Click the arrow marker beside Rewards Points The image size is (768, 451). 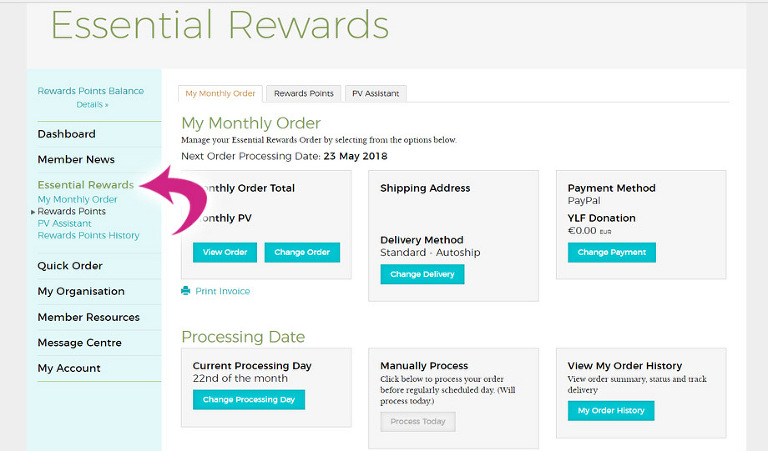[33, 212]
